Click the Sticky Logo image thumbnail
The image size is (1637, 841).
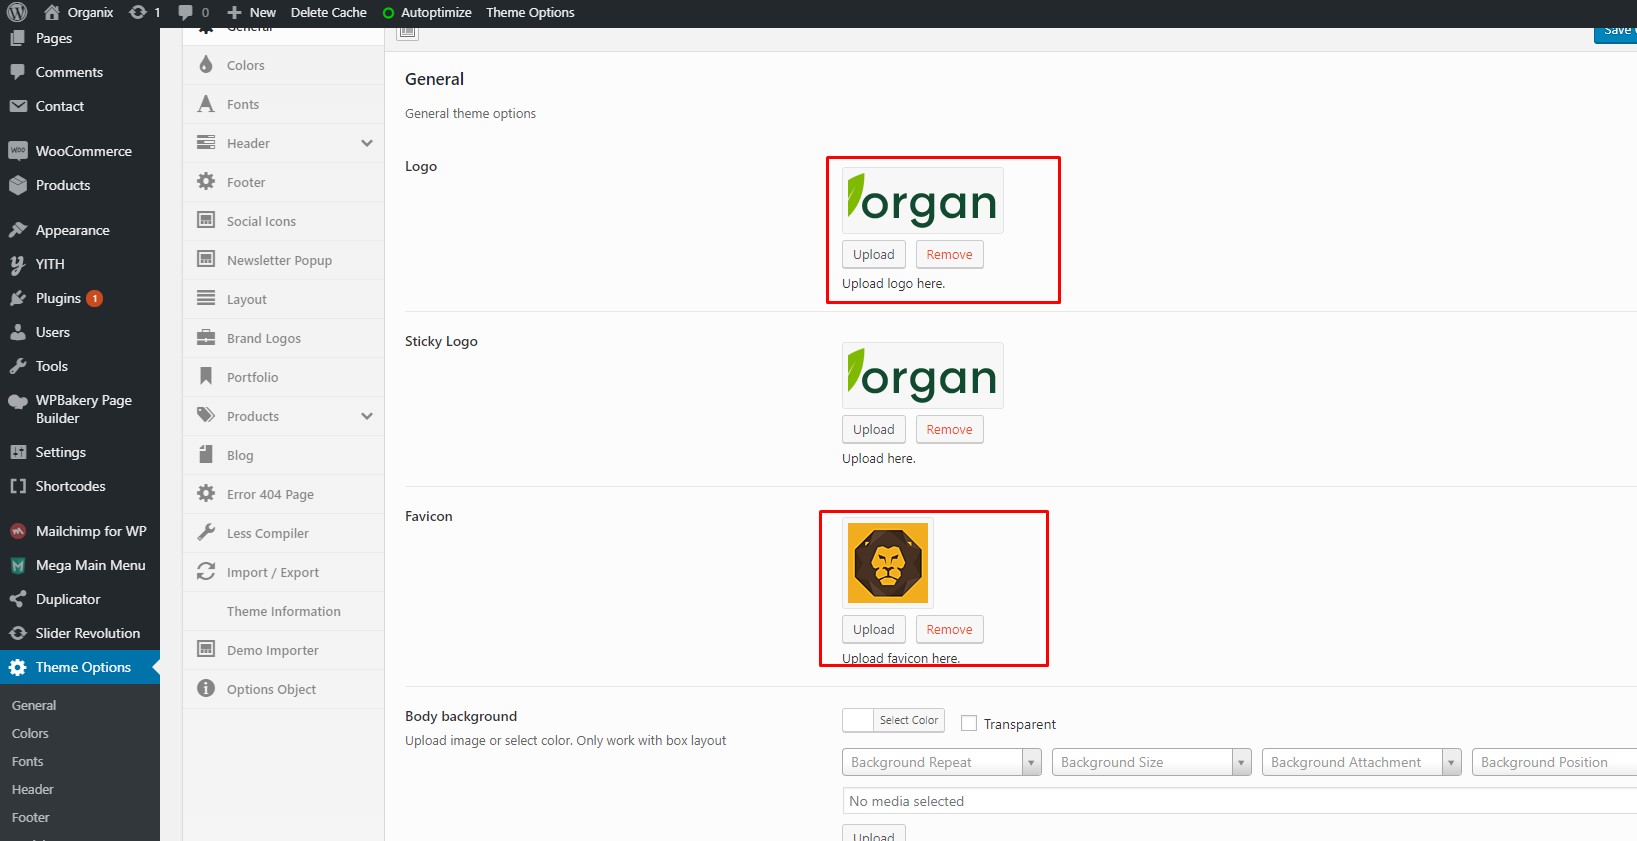922,375
